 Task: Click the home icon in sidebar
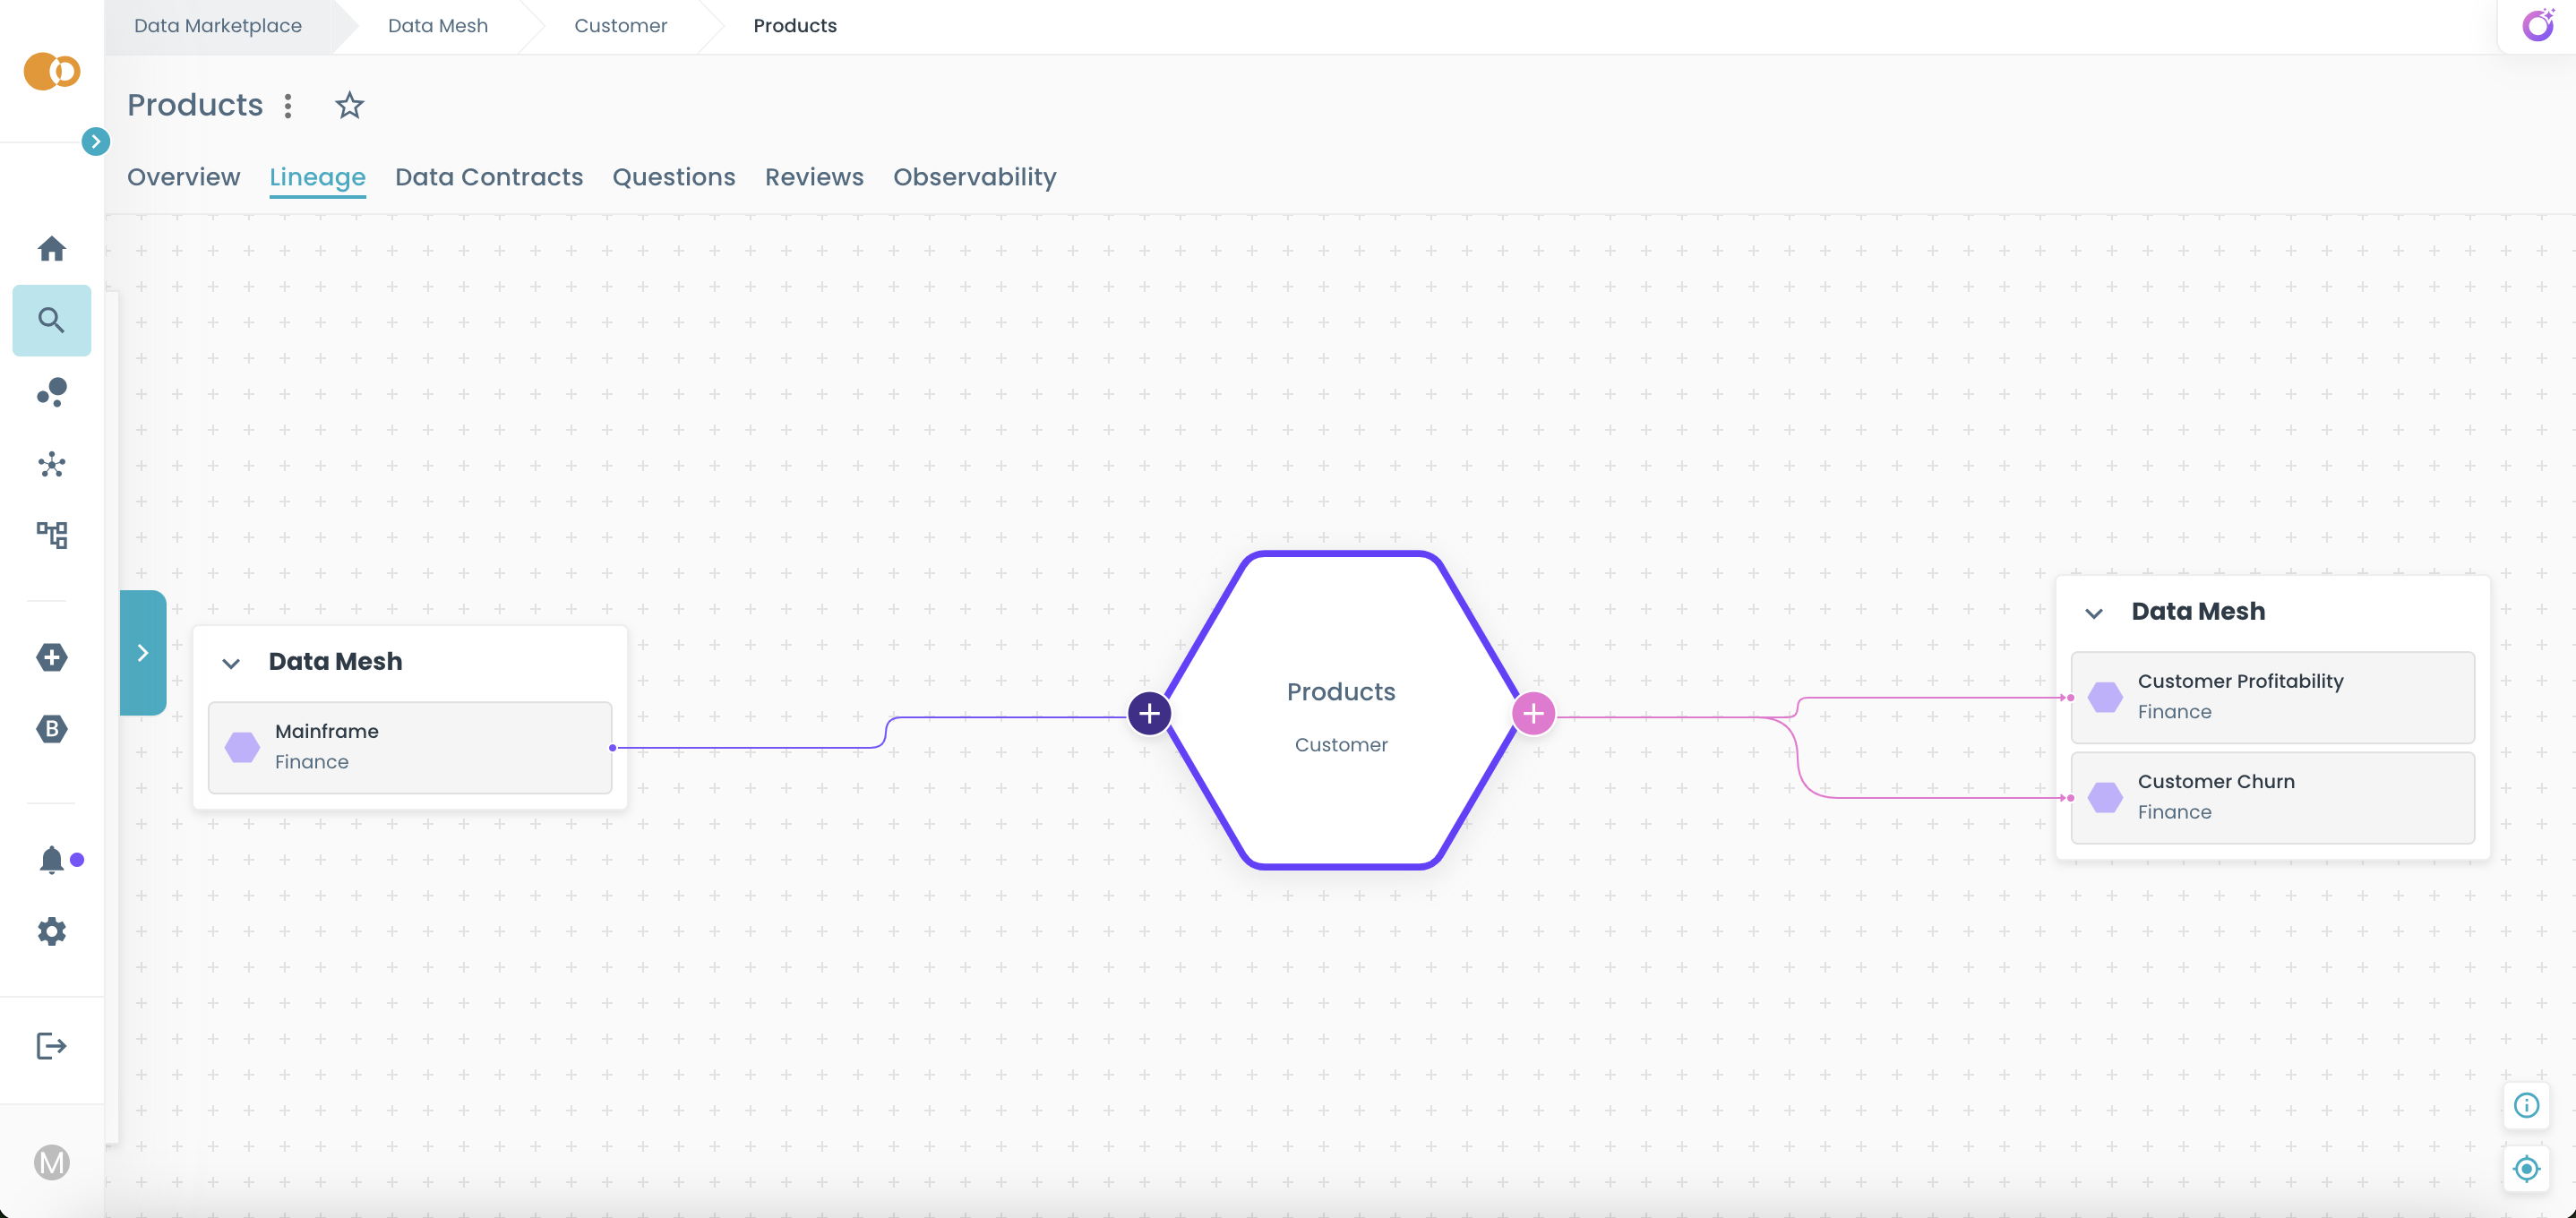(x=51, y=248)
